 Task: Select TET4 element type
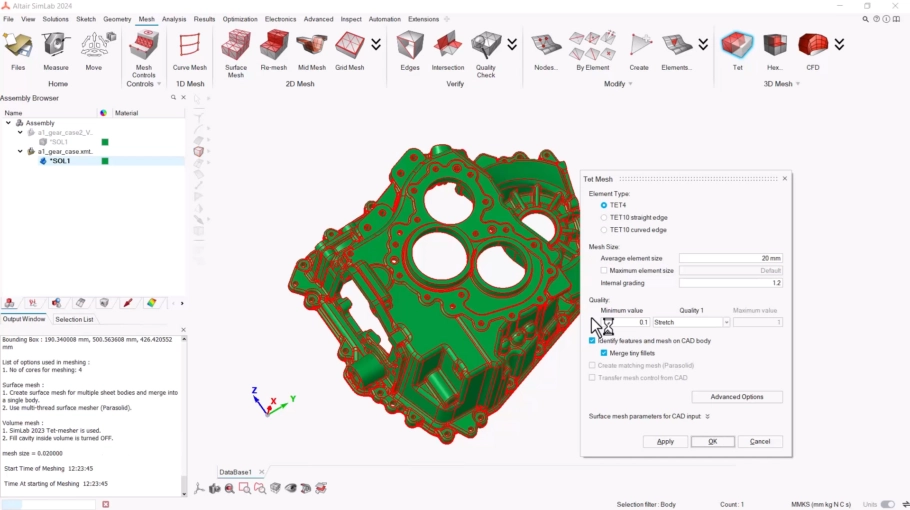tap(604, 205)
